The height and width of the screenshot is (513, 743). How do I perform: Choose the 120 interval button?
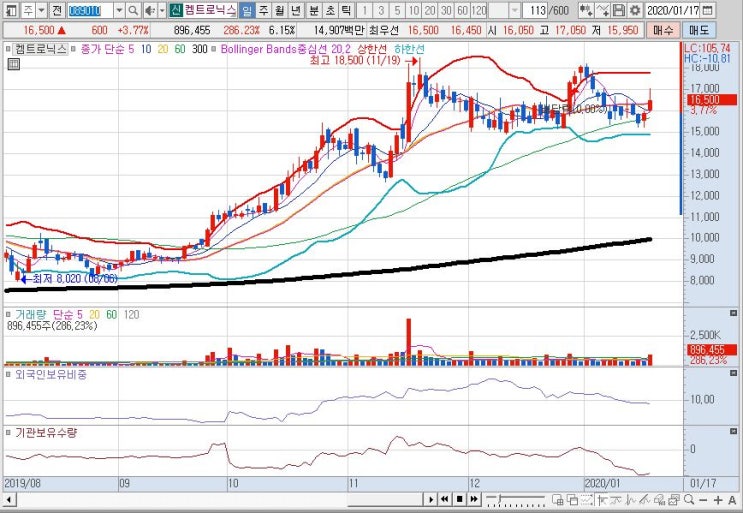479,10
